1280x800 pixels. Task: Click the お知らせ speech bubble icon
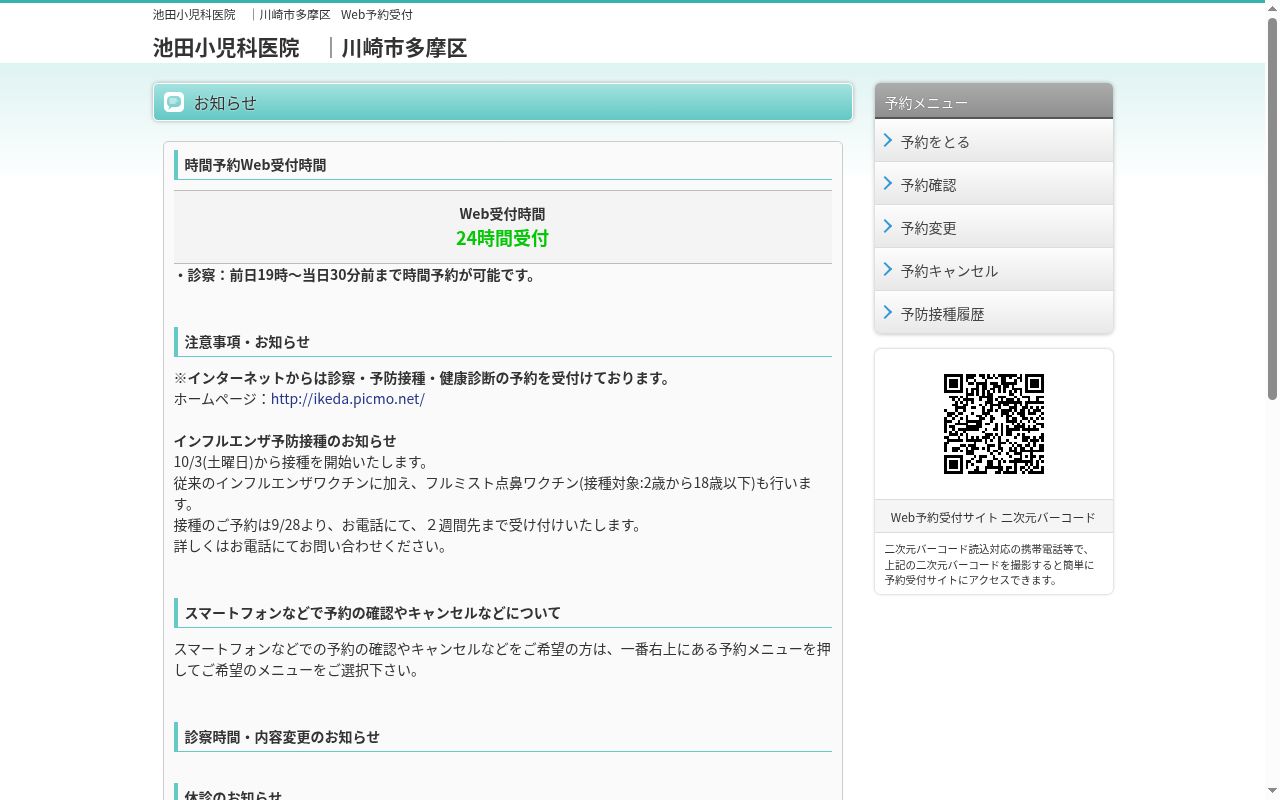[x=174, y=102]
